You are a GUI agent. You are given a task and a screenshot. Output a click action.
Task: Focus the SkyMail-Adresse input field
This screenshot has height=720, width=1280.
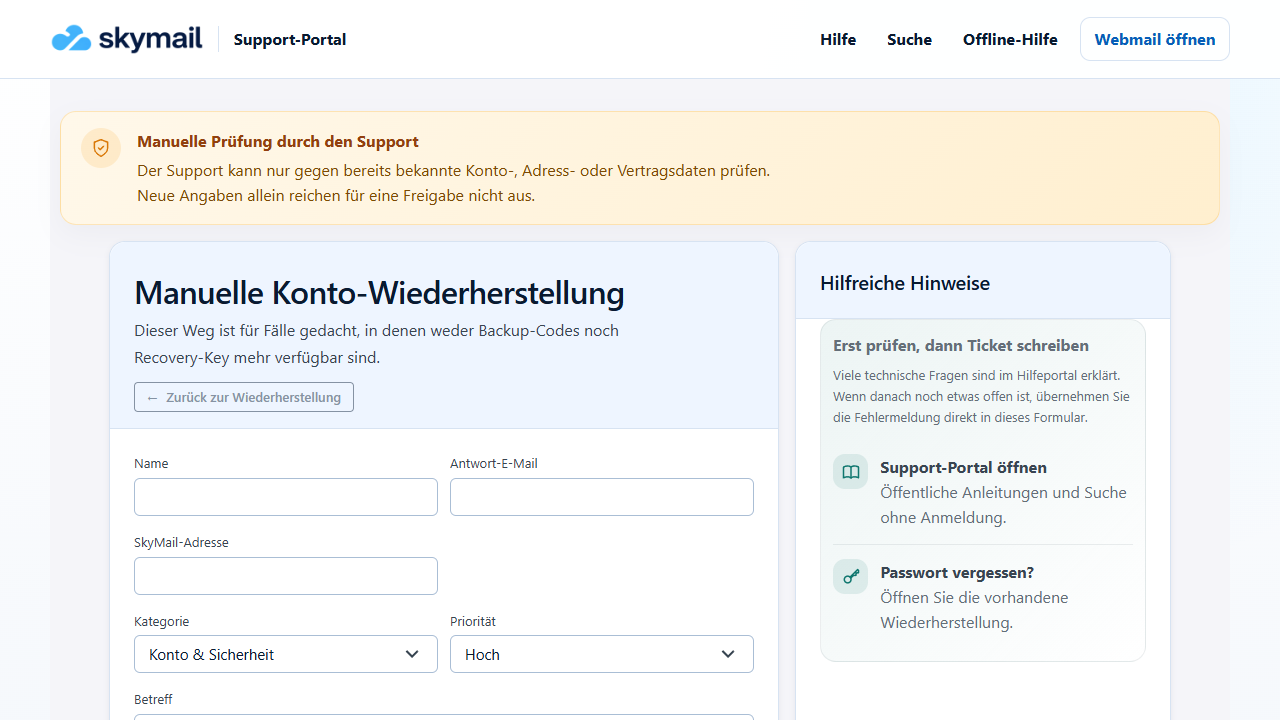click(286, 576)
